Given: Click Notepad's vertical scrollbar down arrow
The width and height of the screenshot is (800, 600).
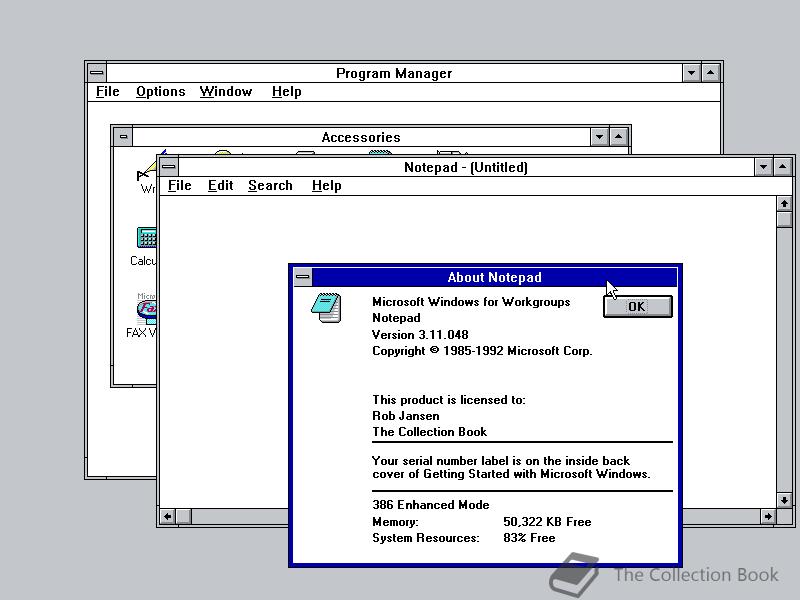Looking at the screenshot, I should [x=784, y=500].
